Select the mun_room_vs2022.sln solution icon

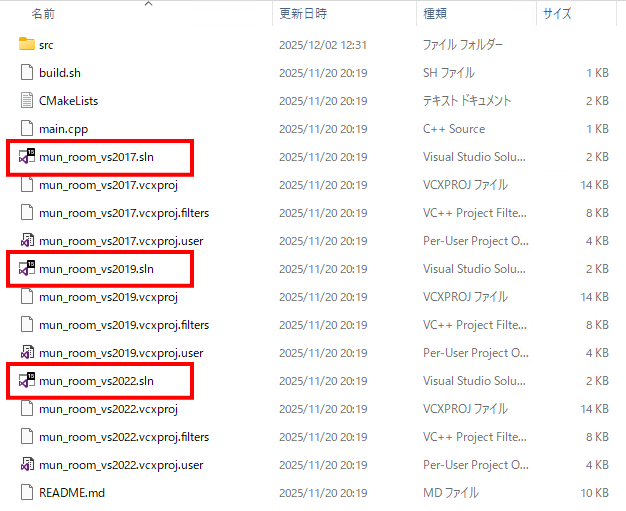point(27,381)
